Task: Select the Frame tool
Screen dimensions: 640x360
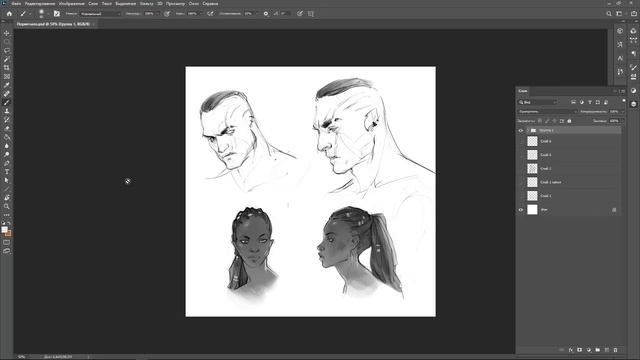Action: [x=7, y=77]
